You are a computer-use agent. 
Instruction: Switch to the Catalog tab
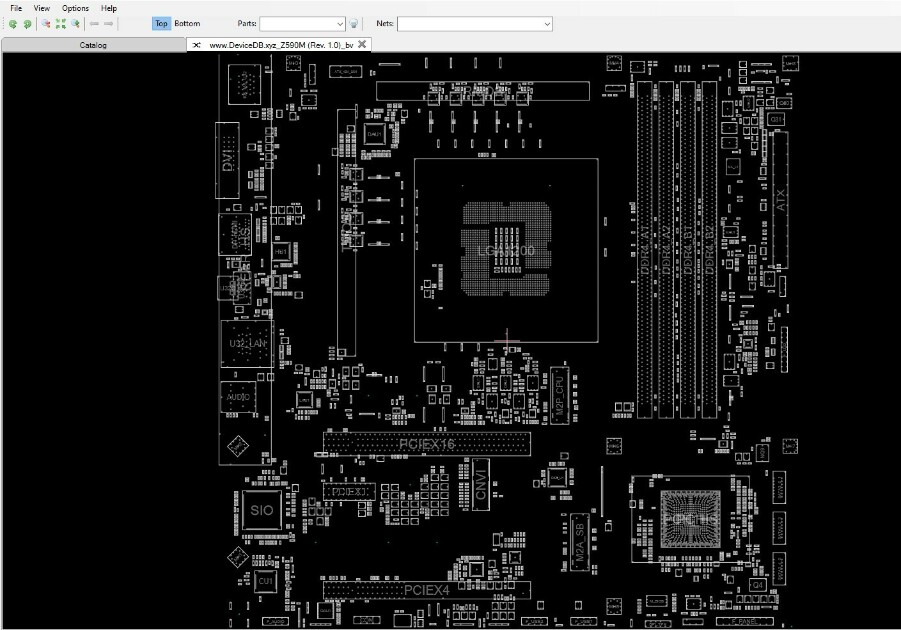tap(93, 45)
